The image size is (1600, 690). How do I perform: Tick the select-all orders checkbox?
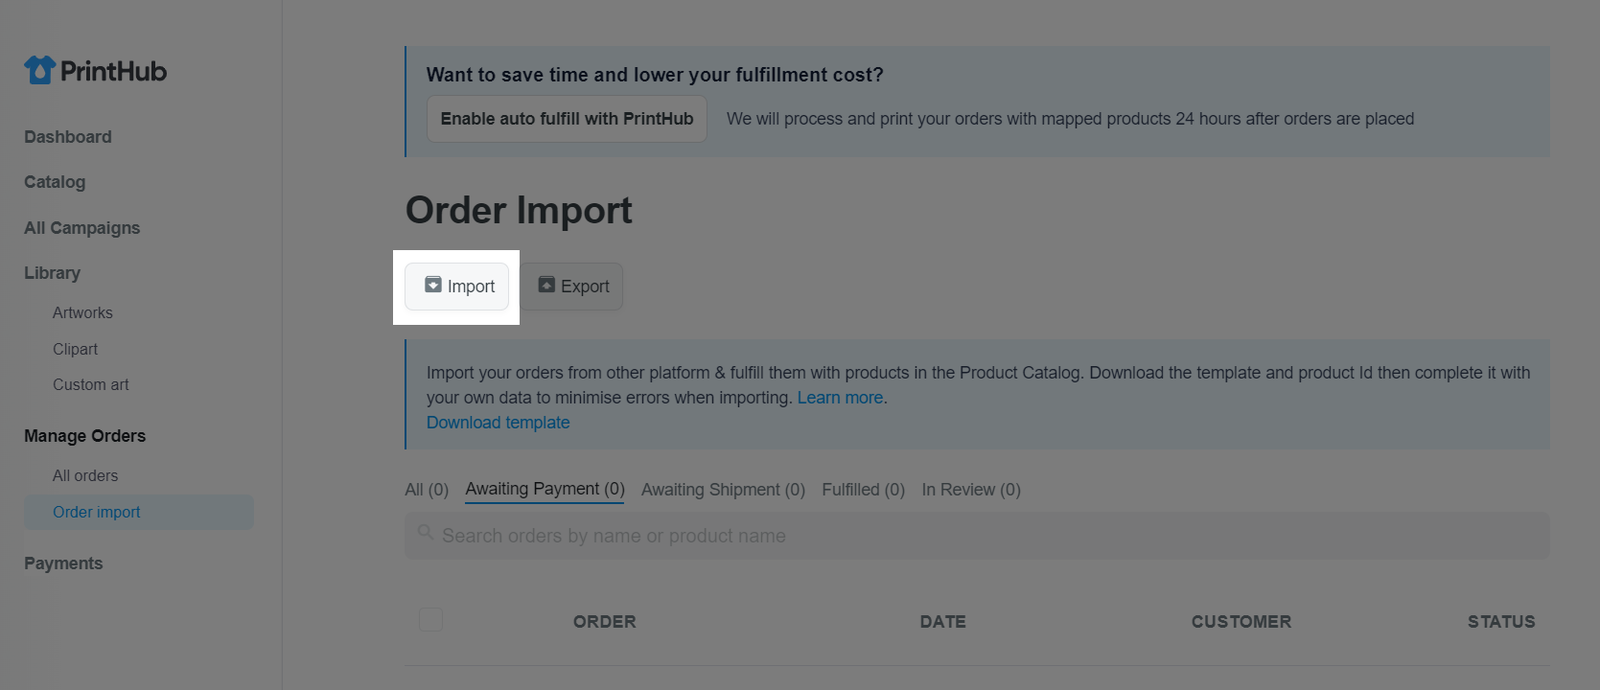[431, 620]
